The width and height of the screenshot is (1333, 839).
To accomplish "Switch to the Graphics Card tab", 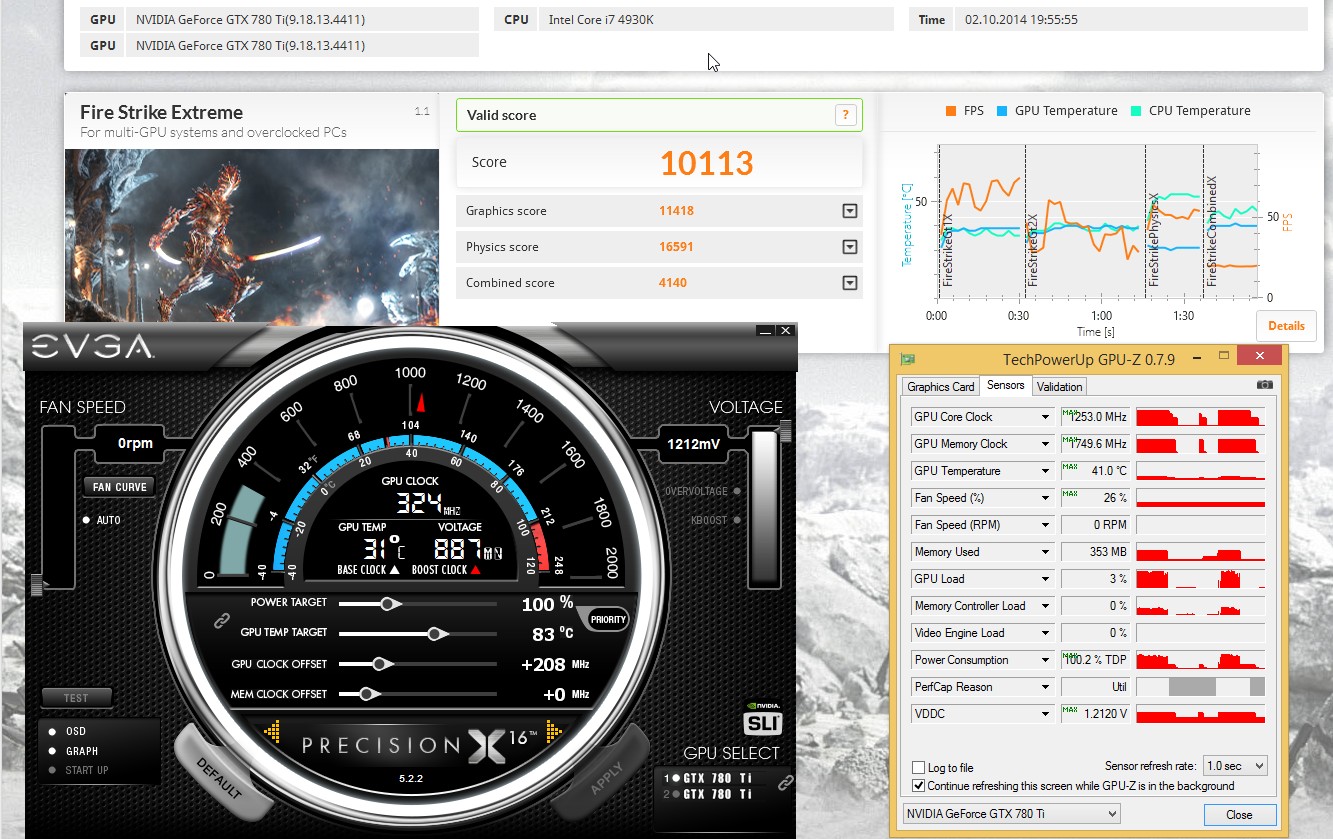I will pos(941,387).
